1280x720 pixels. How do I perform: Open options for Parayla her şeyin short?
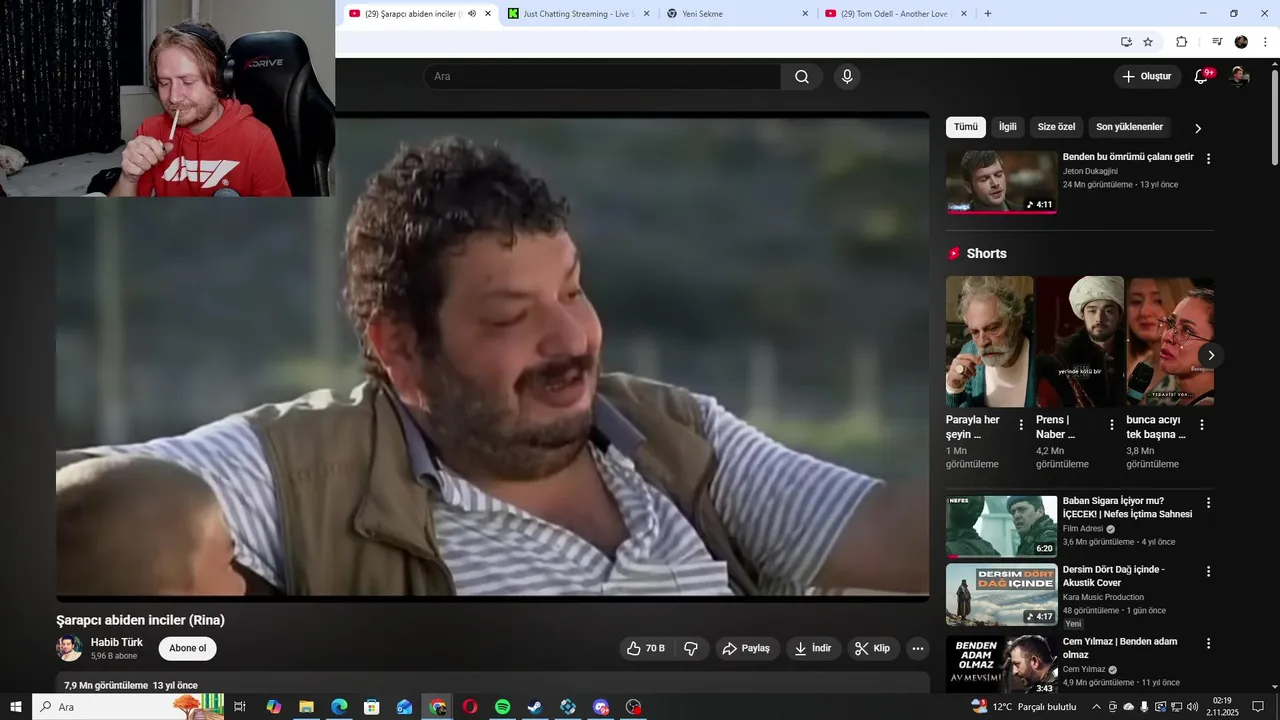[1021, 425]
